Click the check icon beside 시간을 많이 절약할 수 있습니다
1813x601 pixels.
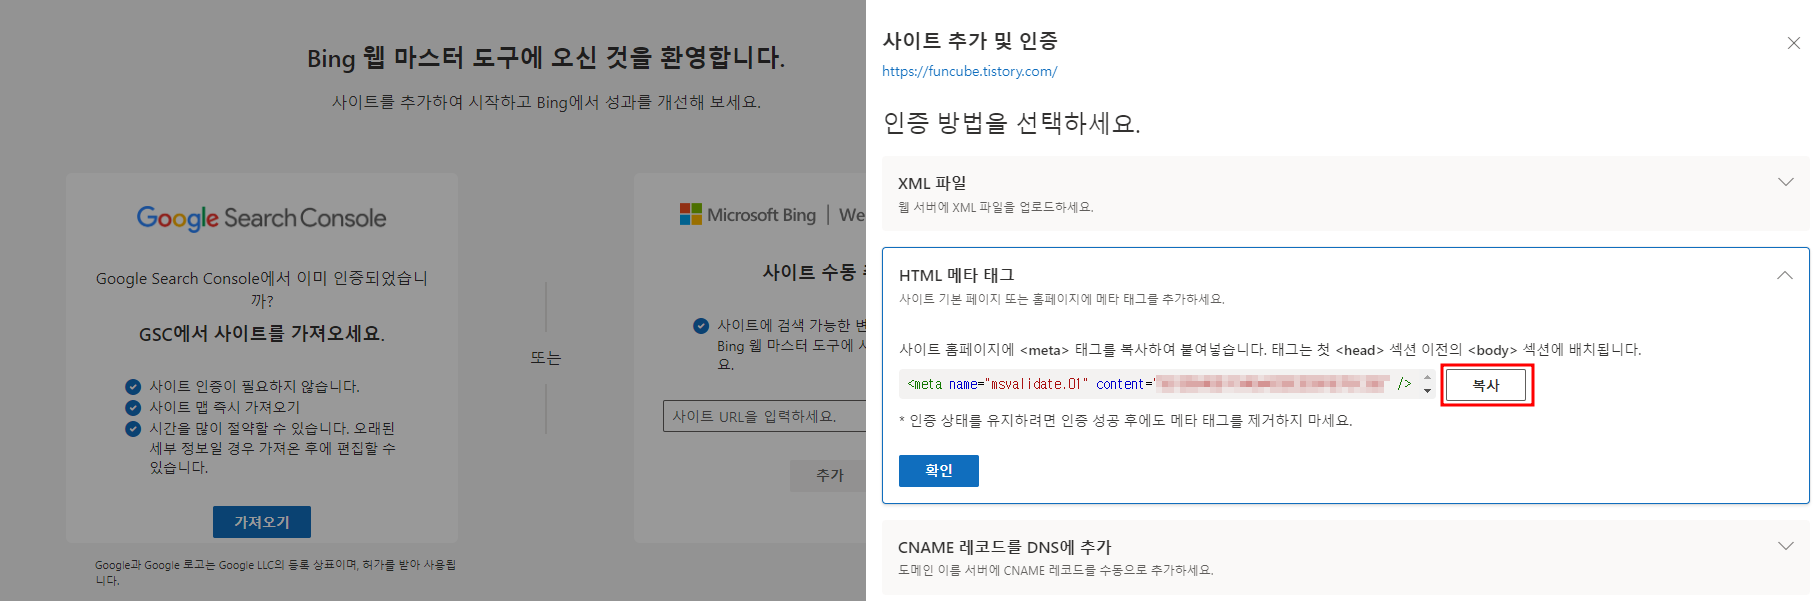133,428
